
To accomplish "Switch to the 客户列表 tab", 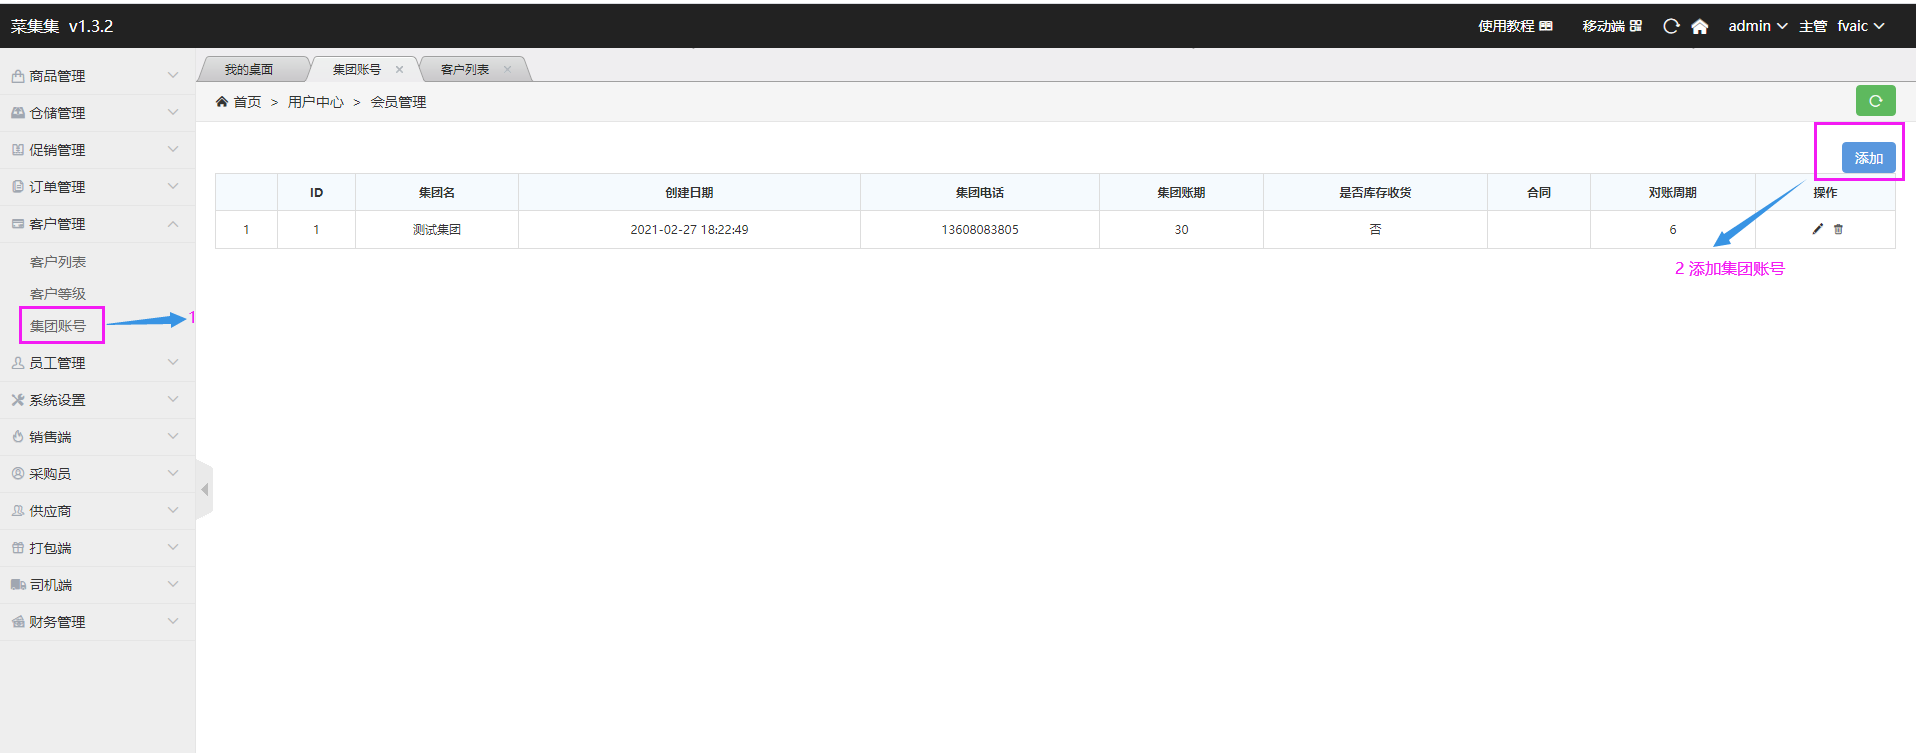I will pos(464,70).
